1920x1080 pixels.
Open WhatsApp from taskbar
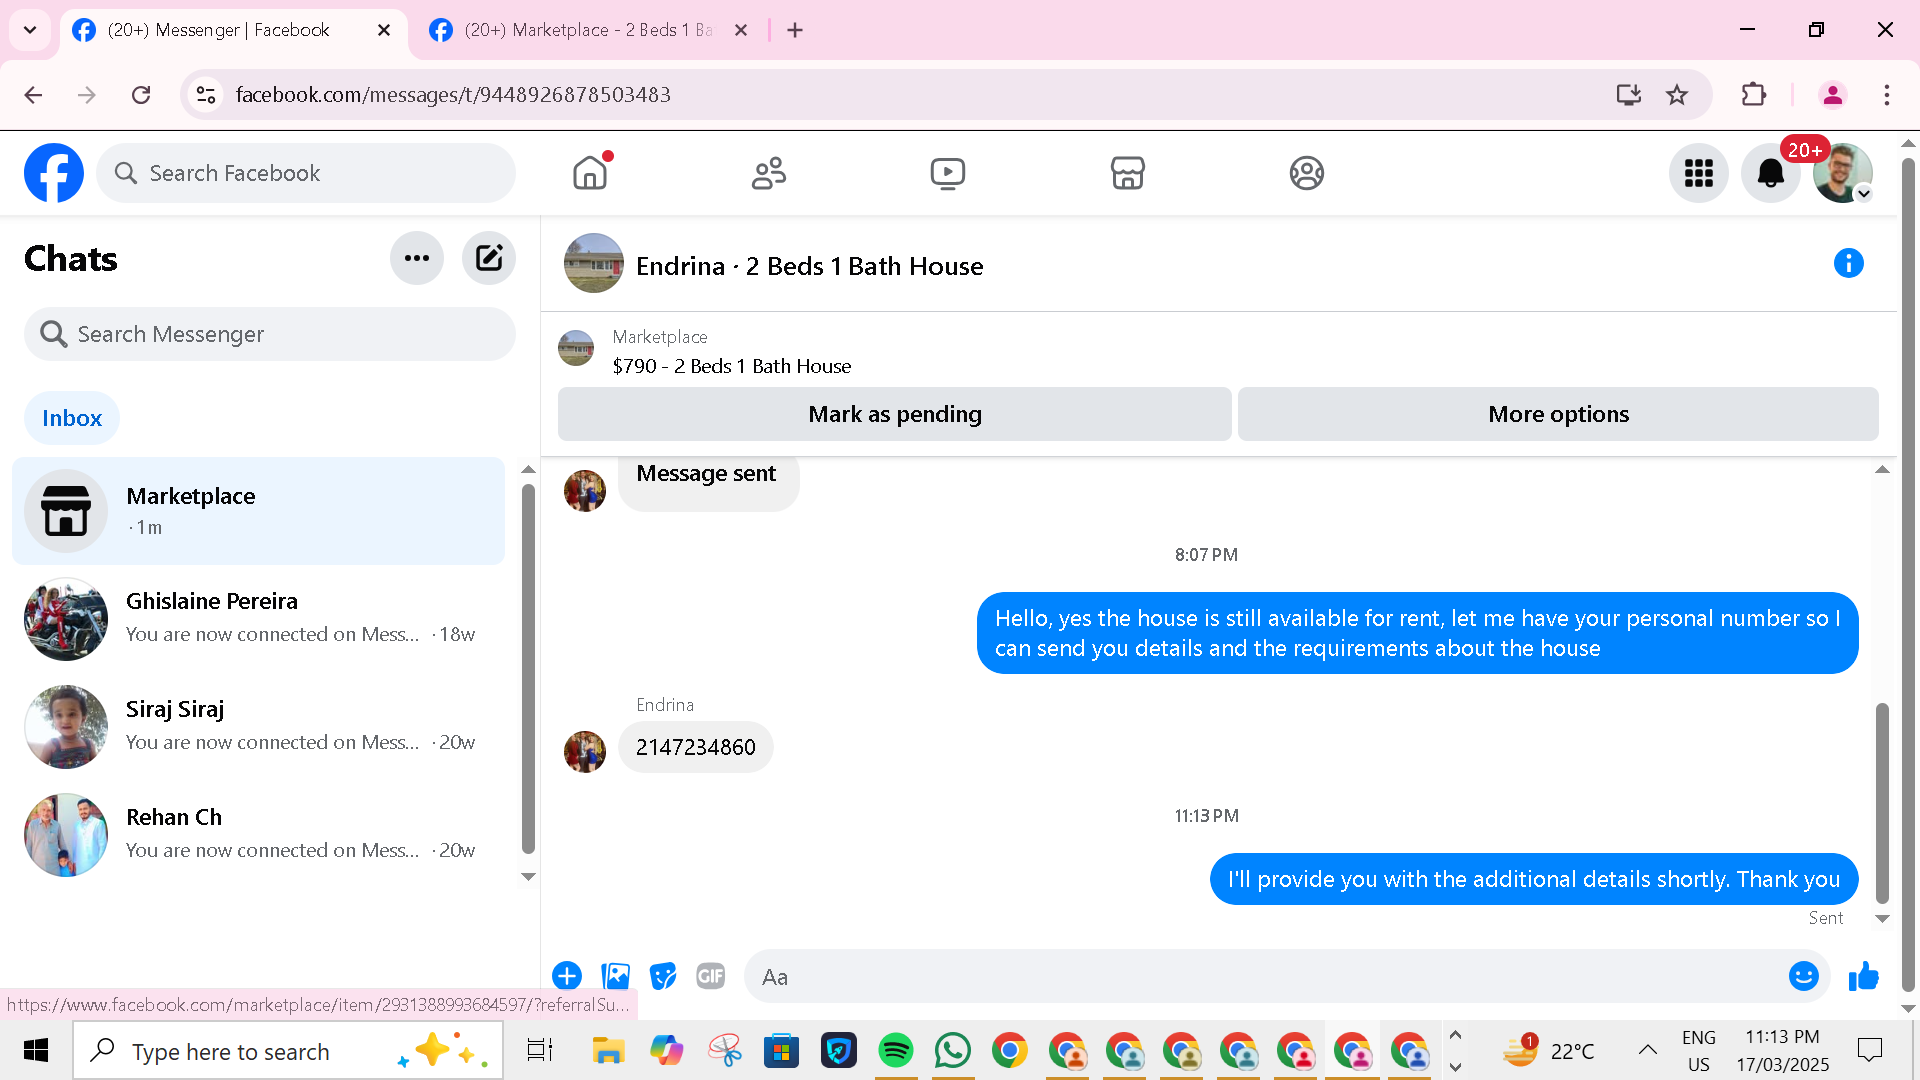pyautogui.click(x=953, y=1051)
